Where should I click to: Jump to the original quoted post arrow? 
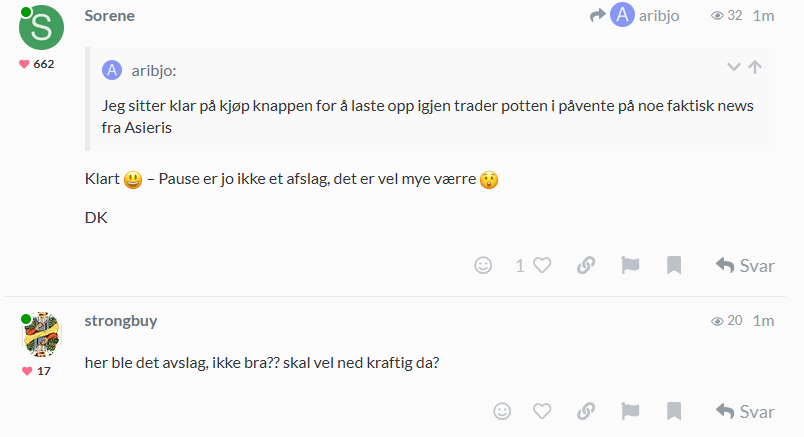(x=755, y=68)
